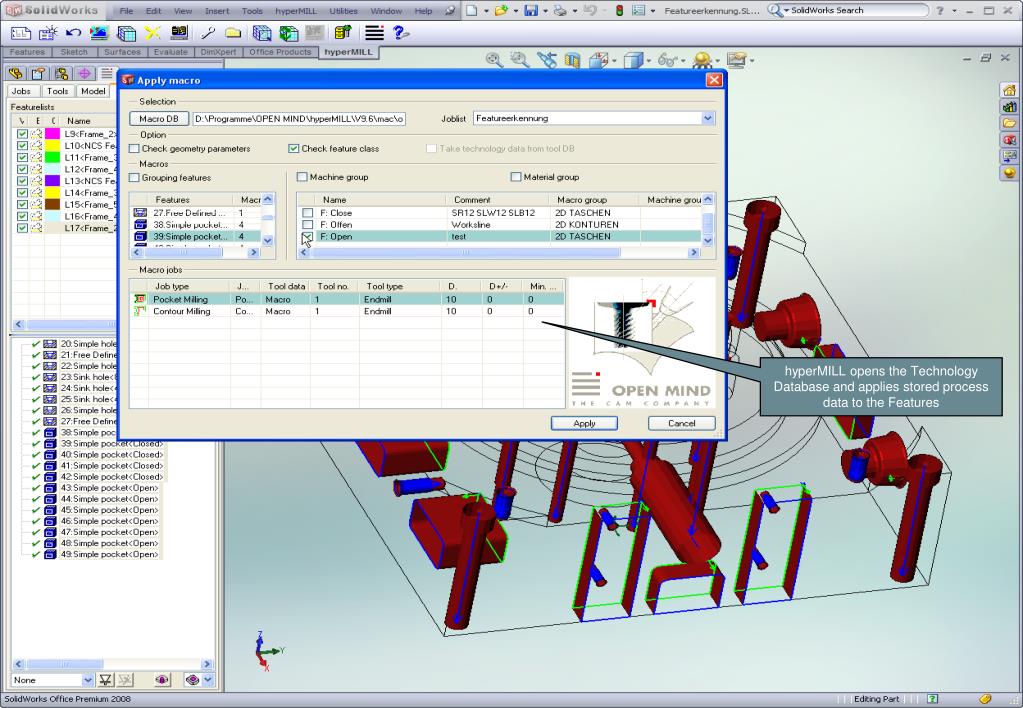Screen dimensions: 1023x708
Task: Open the SolidWorks Search options dropdown
Action: pos(786,10)
